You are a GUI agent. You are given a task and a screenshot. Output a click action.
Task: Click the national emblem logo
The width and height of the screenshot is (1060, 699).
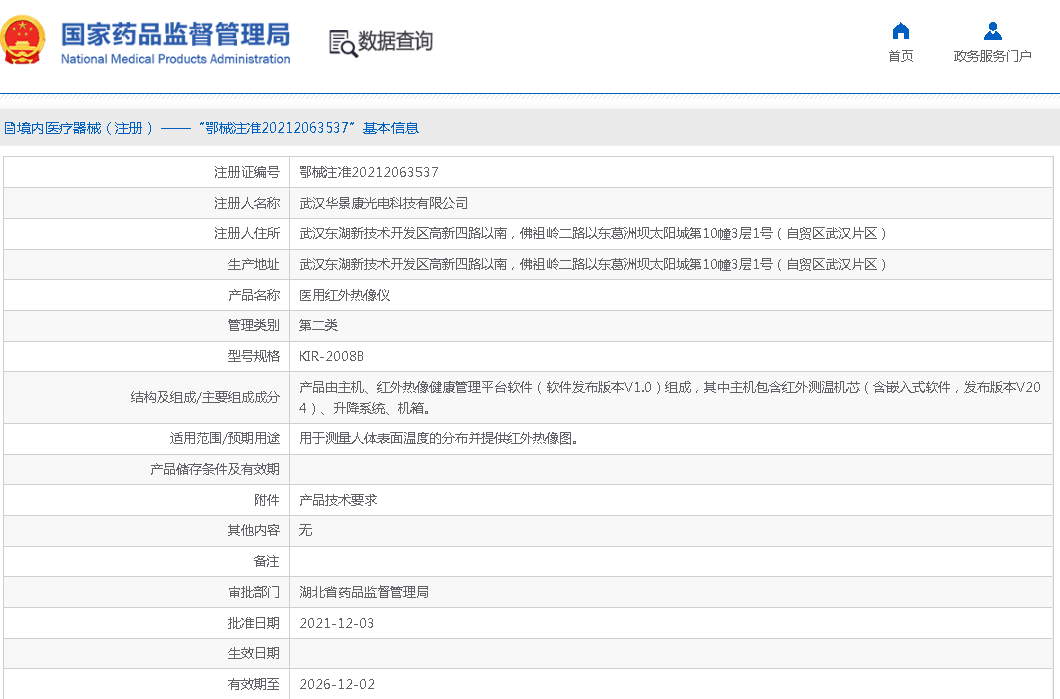[23, 41]
